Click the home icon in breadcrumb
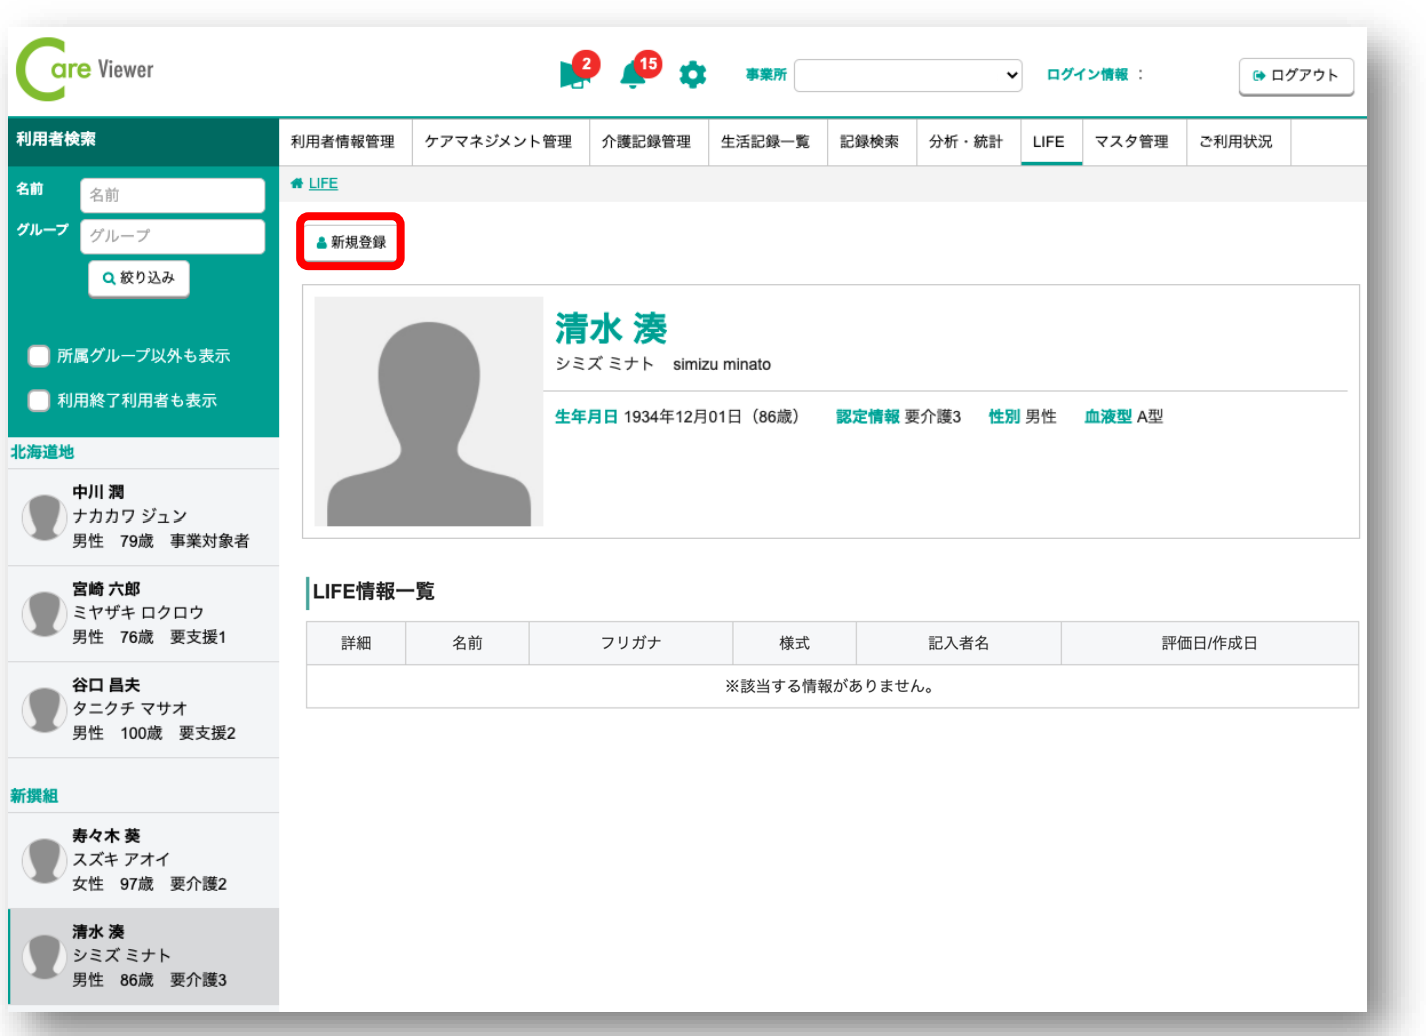 click(297, 183)
